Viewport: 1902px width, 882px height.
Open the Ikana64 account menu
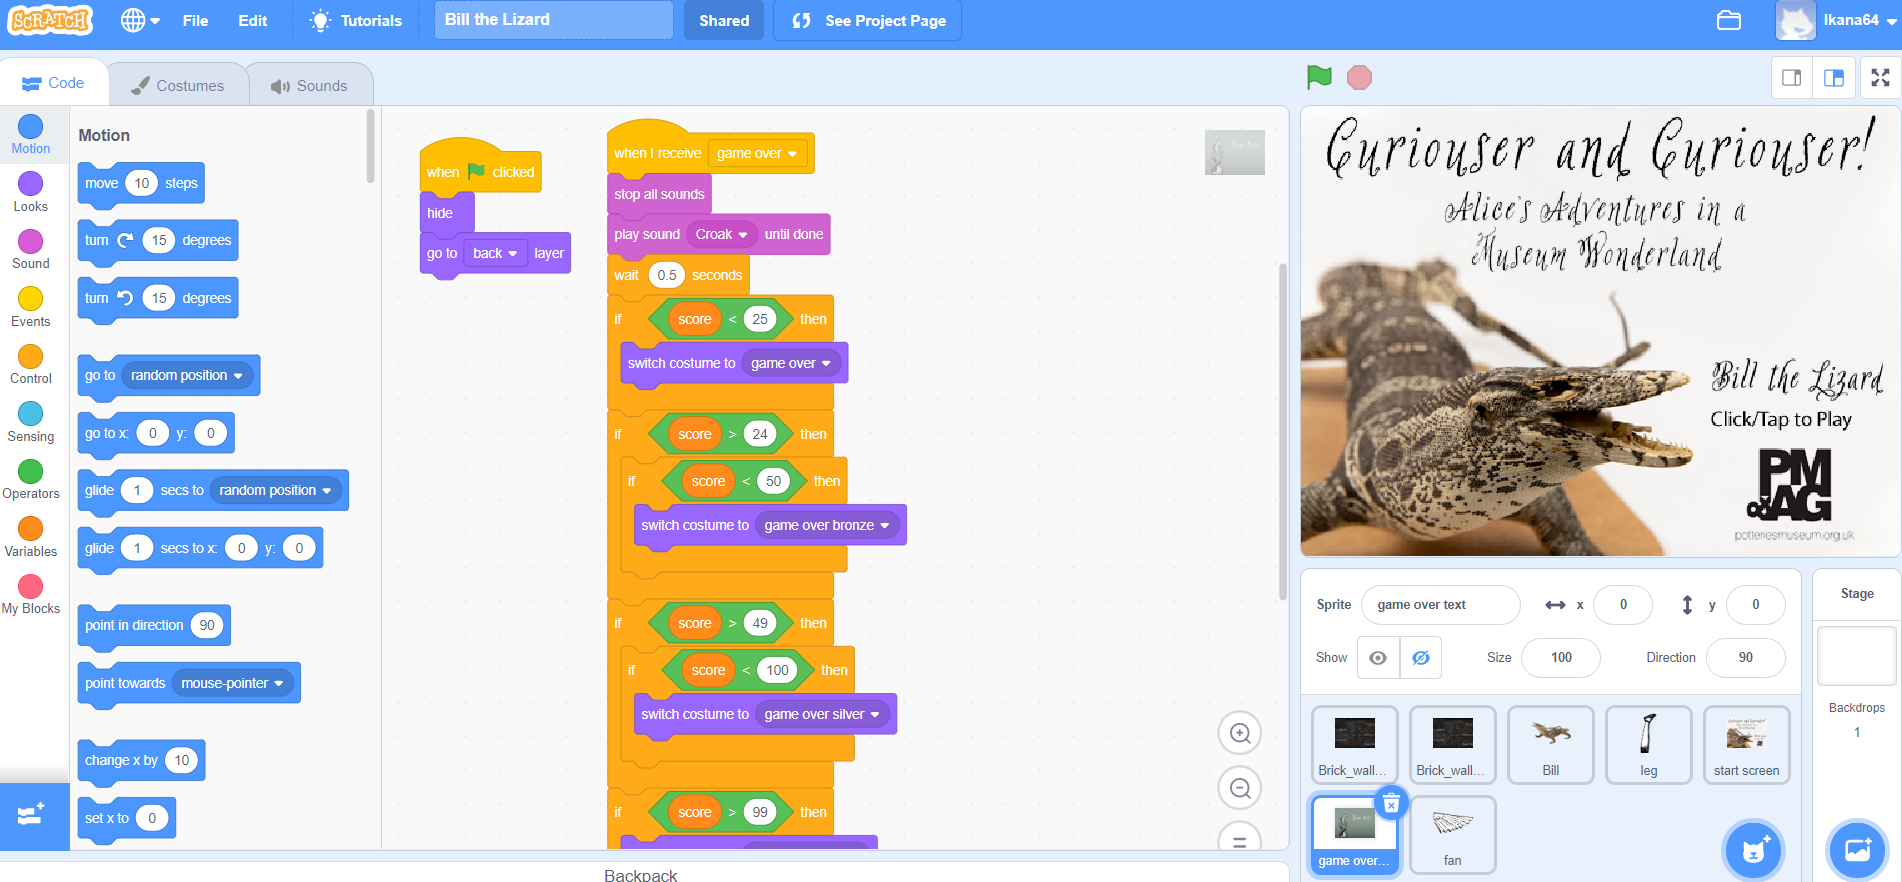(1838, 20)
